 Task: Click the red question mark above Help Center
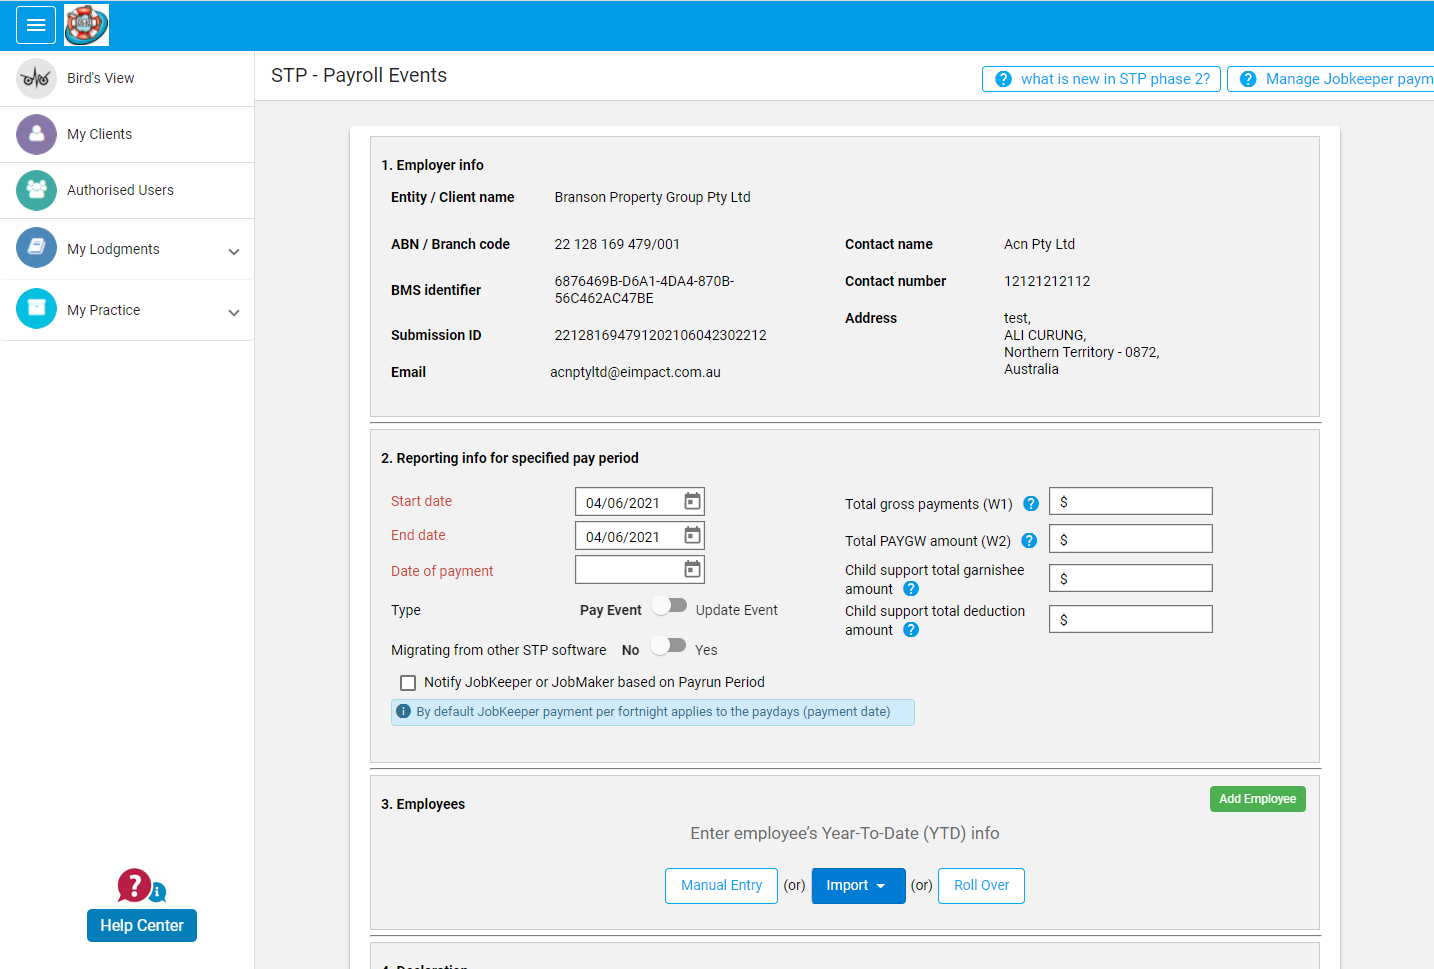point(133,886)
